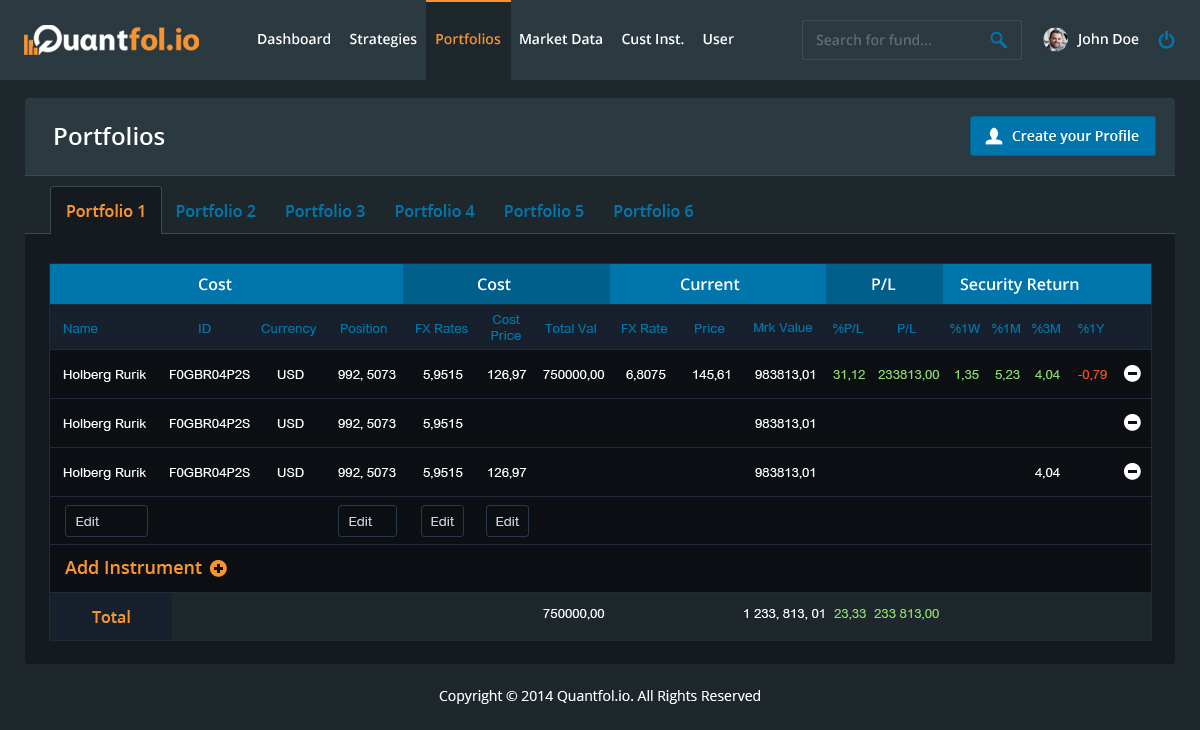Click the Add Instrument plus icon
Screen dimensions: 1200x730
coord(218,568)
